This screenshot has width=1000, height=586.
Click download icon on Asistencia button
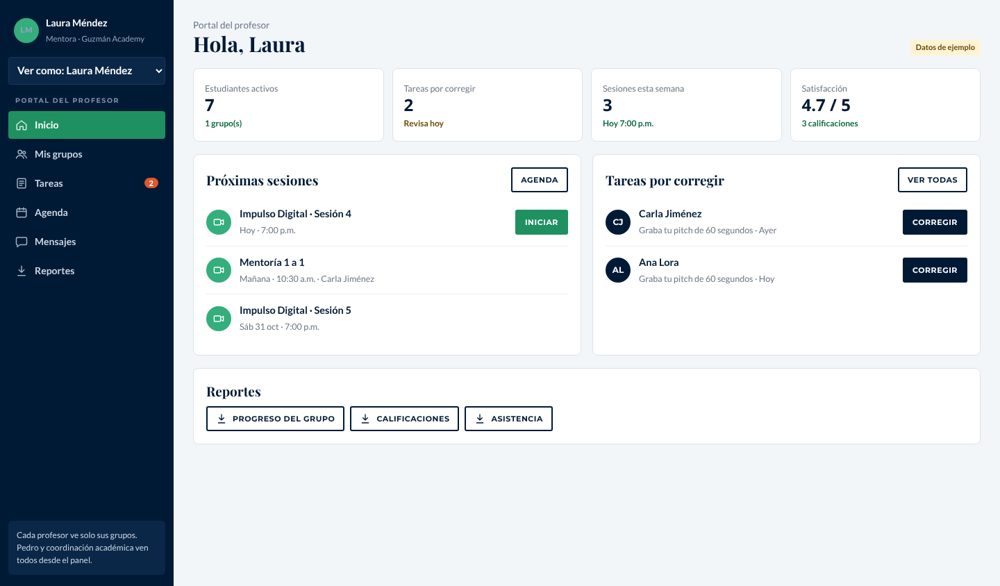[480, 419]
